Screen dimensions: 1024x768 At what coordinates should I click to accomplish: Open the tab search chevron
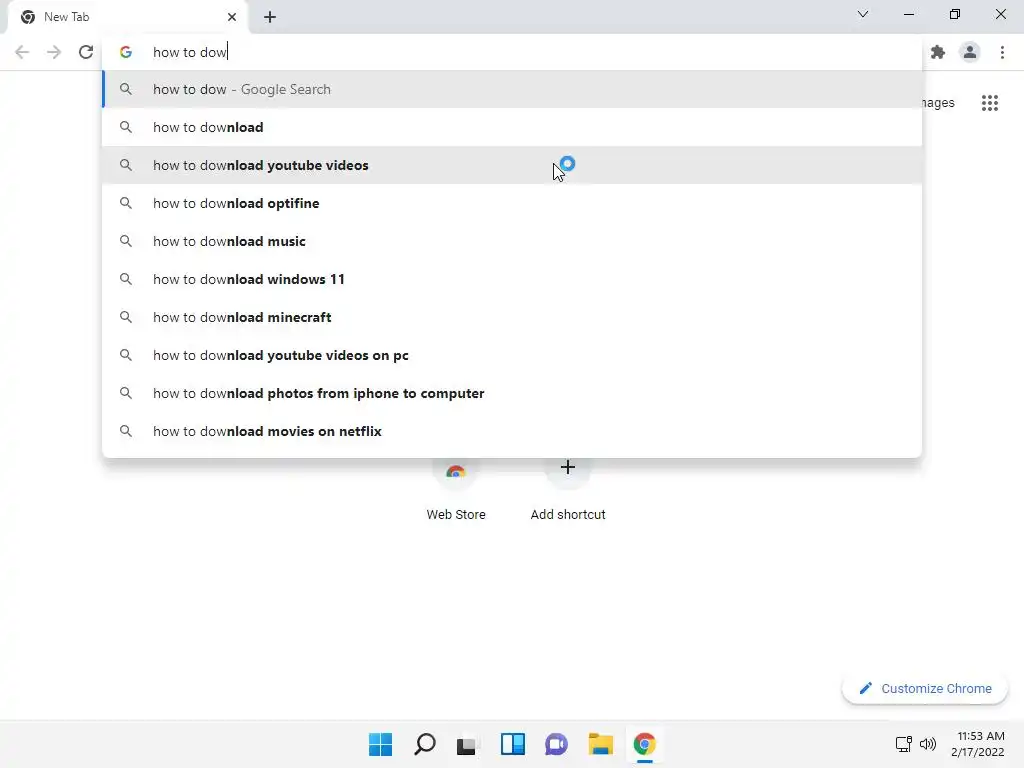pos(863,14)
